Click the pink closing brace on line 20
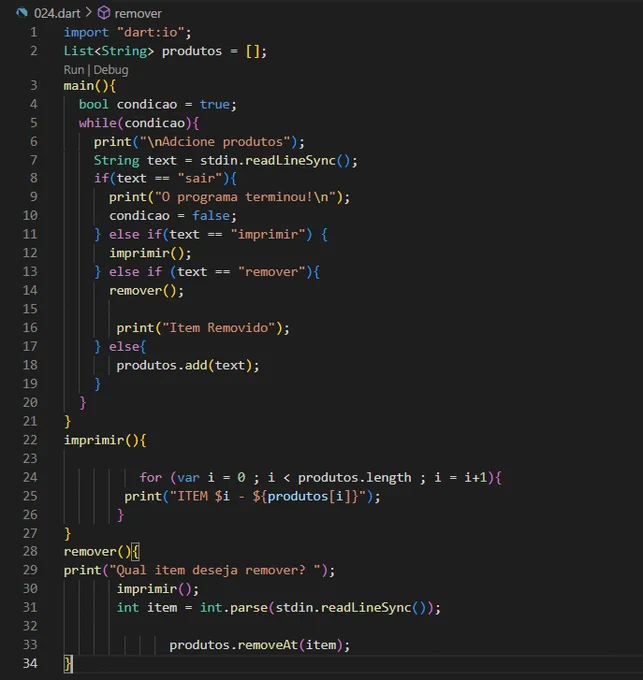 [x=83, y=402]
